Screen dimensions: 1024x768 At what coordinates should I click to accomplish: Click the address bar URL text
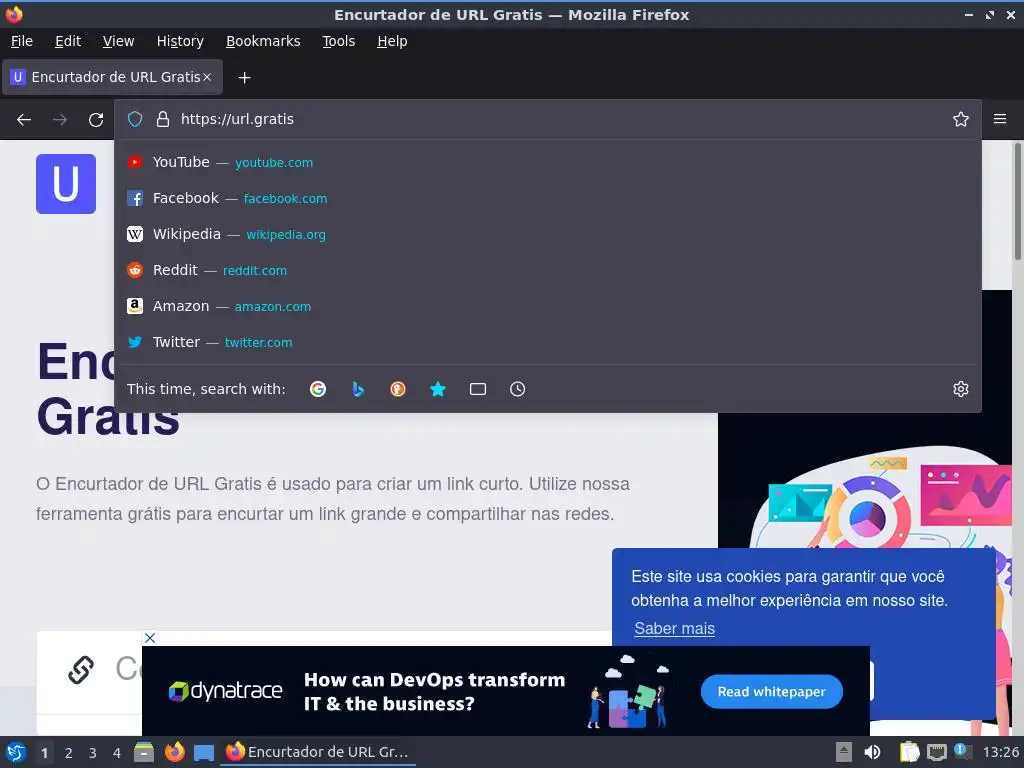[x=237, y=119]
